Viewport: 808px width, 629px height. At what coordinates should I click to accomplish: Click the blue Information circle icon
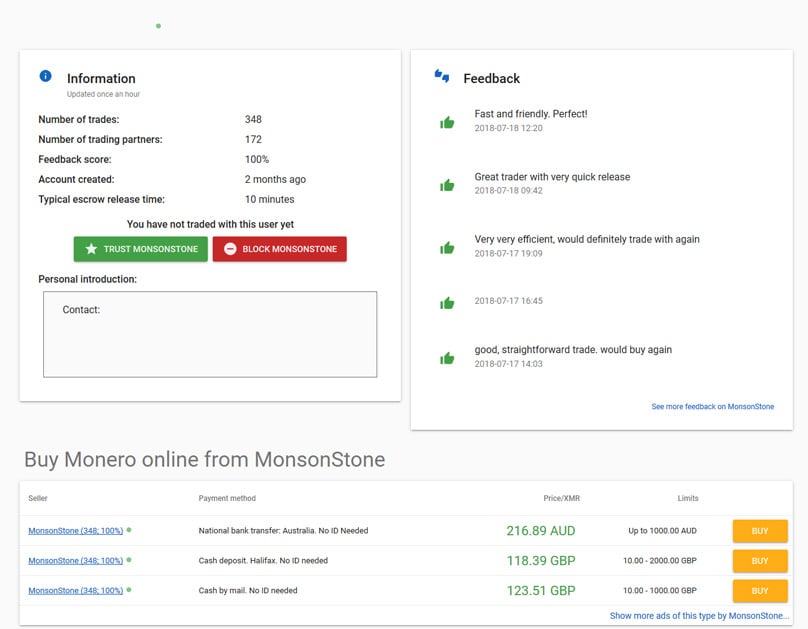(x=45, y=76)
